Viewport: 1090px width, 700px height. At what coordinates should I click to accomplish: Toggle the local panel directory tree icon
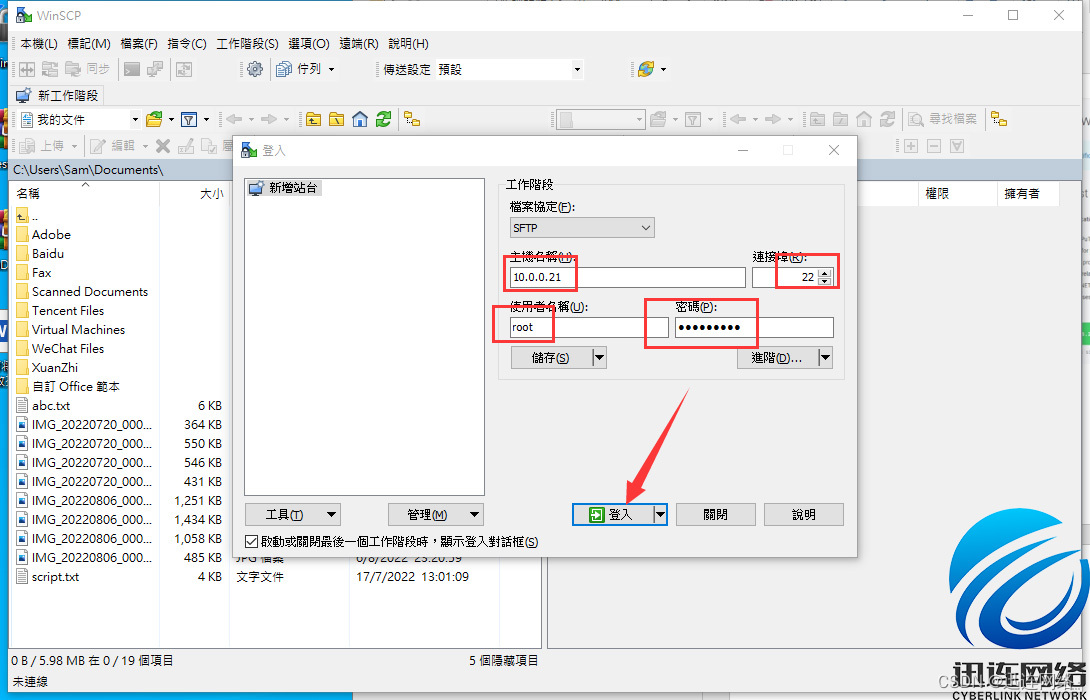tap(412, 120)
